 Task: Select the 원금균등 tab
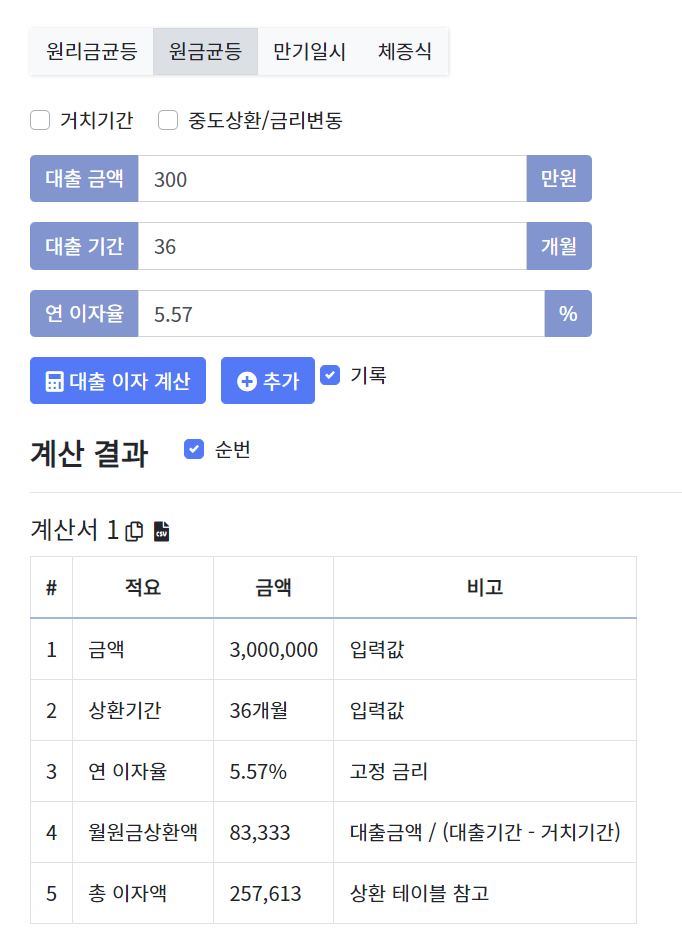204,51
